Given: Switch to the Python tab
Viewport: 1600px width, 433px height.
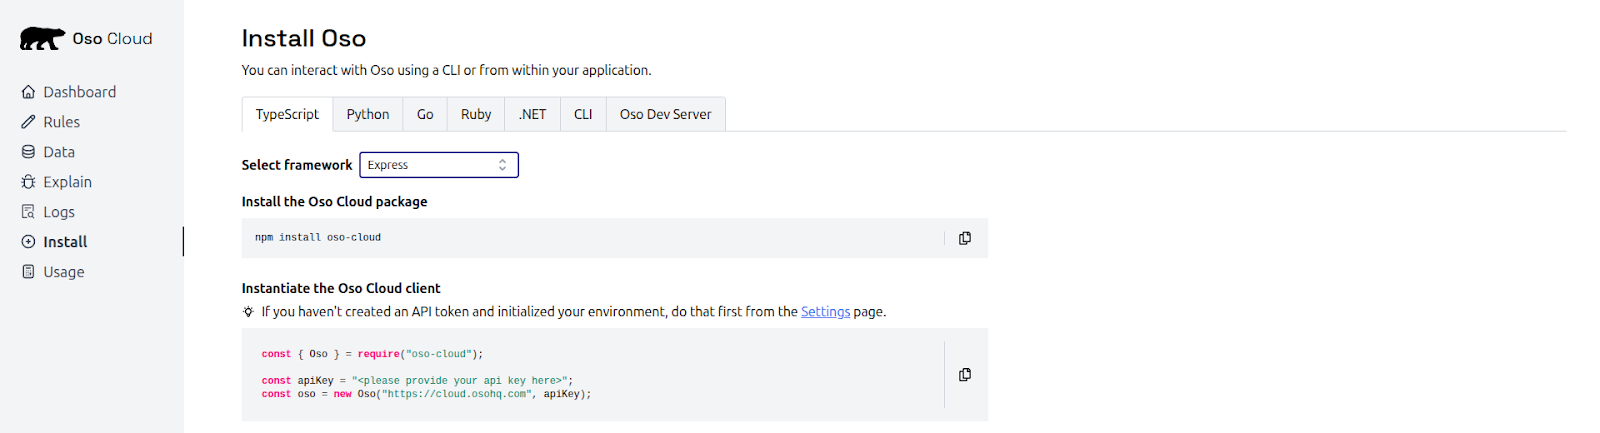Looking at the screenshot, I should tap(368, 114).
